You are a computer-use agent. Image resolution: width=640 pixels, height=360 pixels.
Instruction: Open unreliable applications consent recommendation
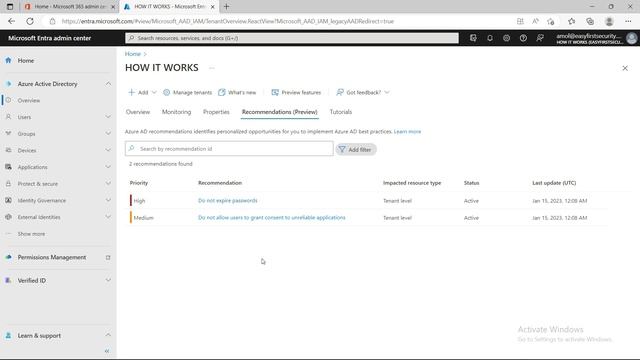click(272, 218)
